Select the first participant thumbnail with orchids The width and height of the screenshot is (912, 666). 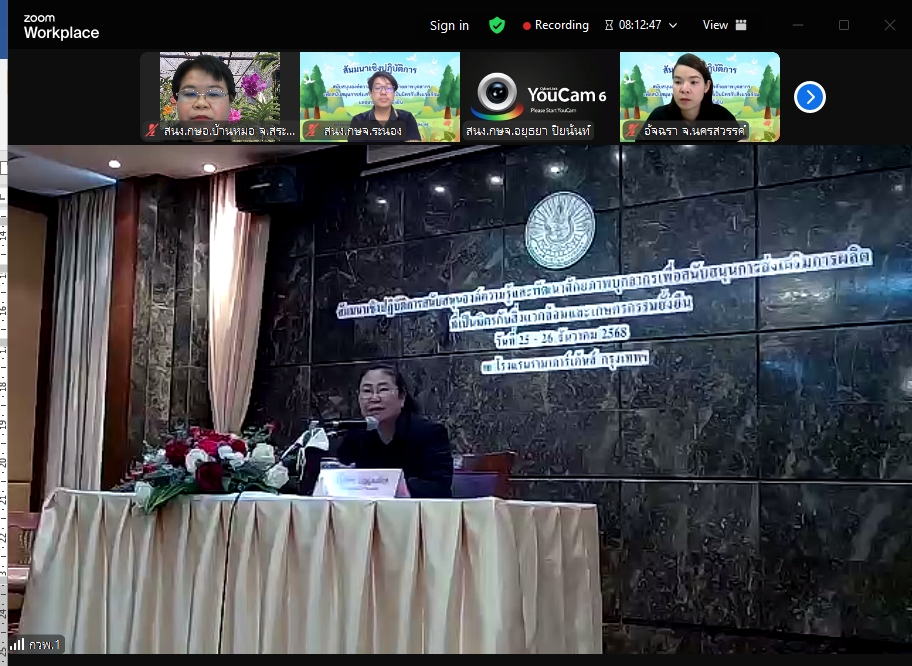coord(220,88)
